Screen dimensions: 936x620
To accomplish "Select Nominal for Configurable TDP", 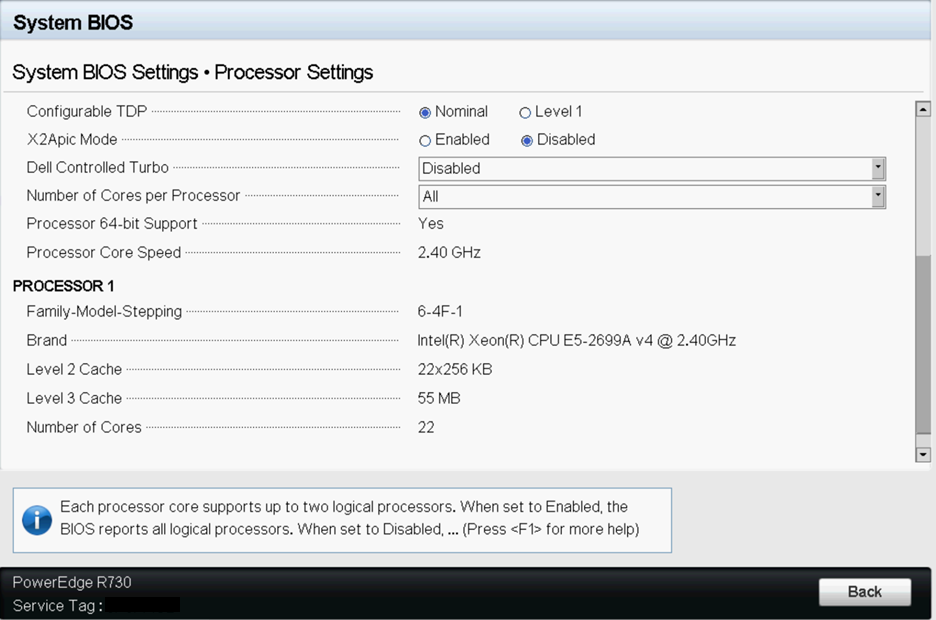I will point(425,112).
